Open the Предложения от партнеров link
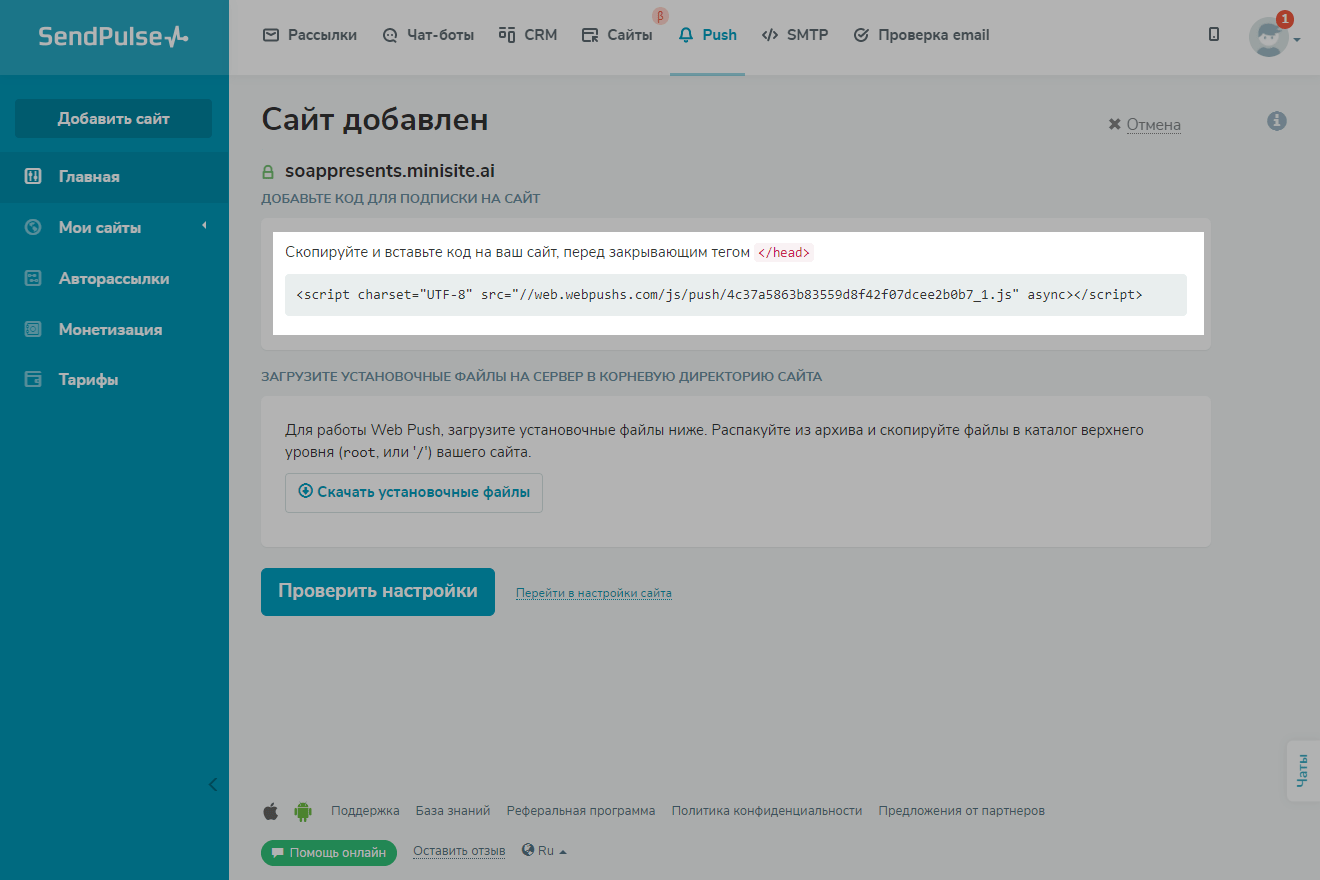This screenshot has width=1320, height=880. coord(962,811)
